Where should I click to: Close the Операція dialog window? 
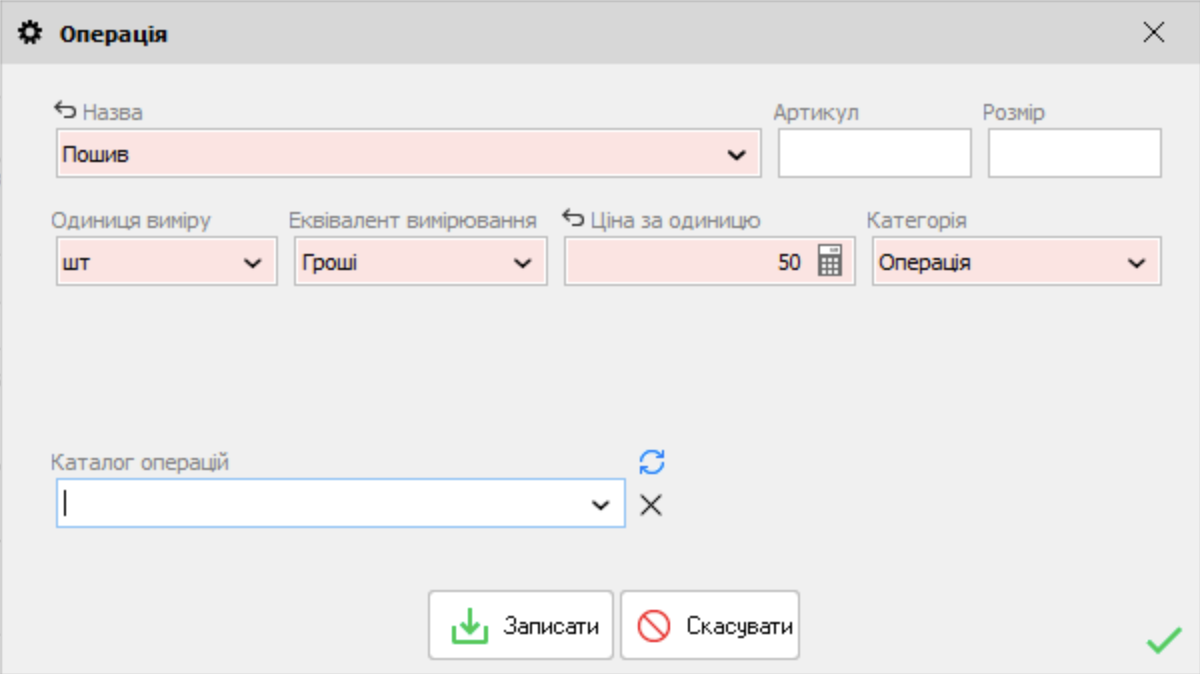pos(1153,31)
